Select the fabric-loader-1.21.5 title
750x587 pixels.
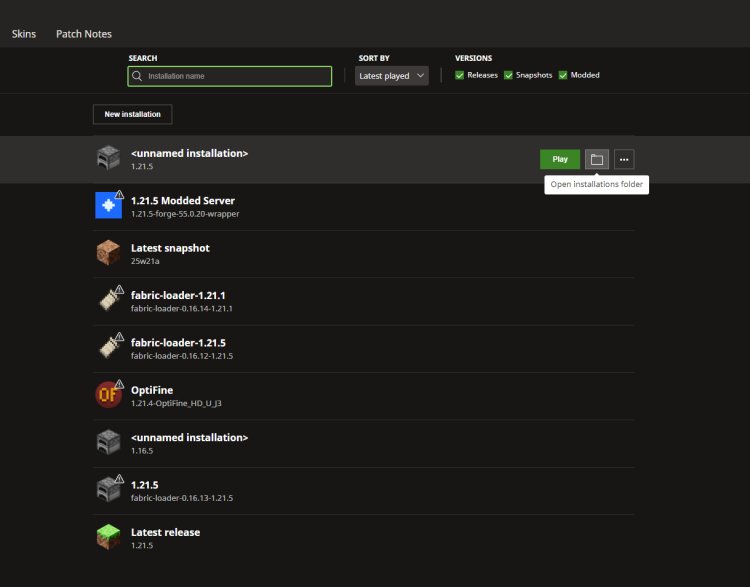tap(178, 343)
